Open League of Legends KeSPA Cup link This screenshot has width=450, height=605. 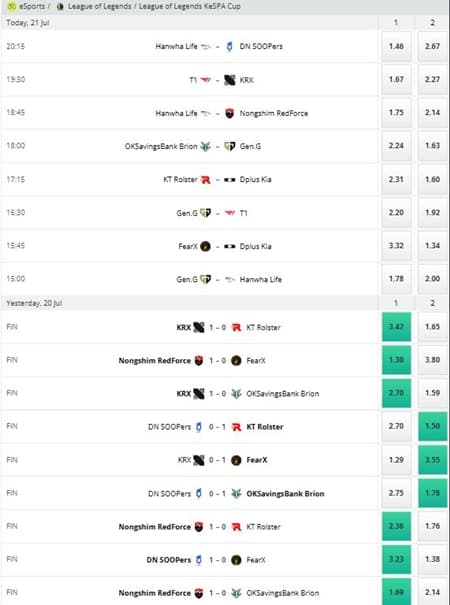point(189,6)
